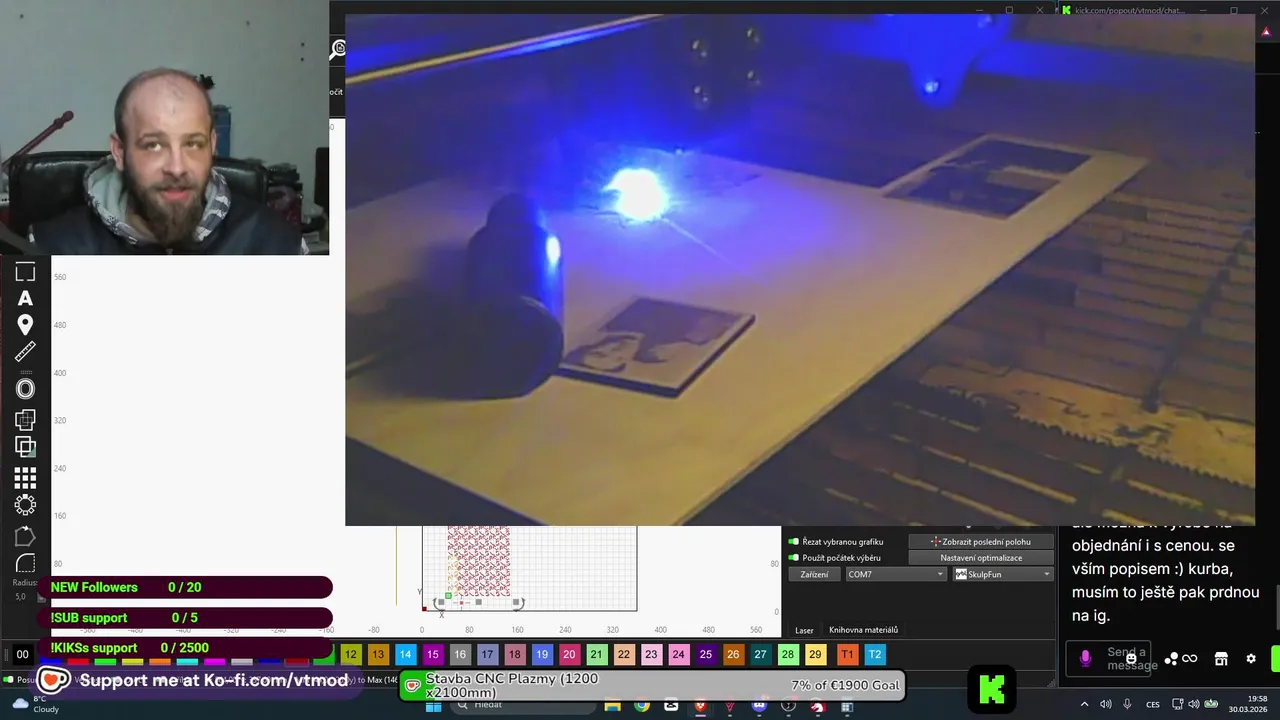1280x720 pixels.
Task: Switch to Knihovna materiálů tab
Action: click(863, 630)
